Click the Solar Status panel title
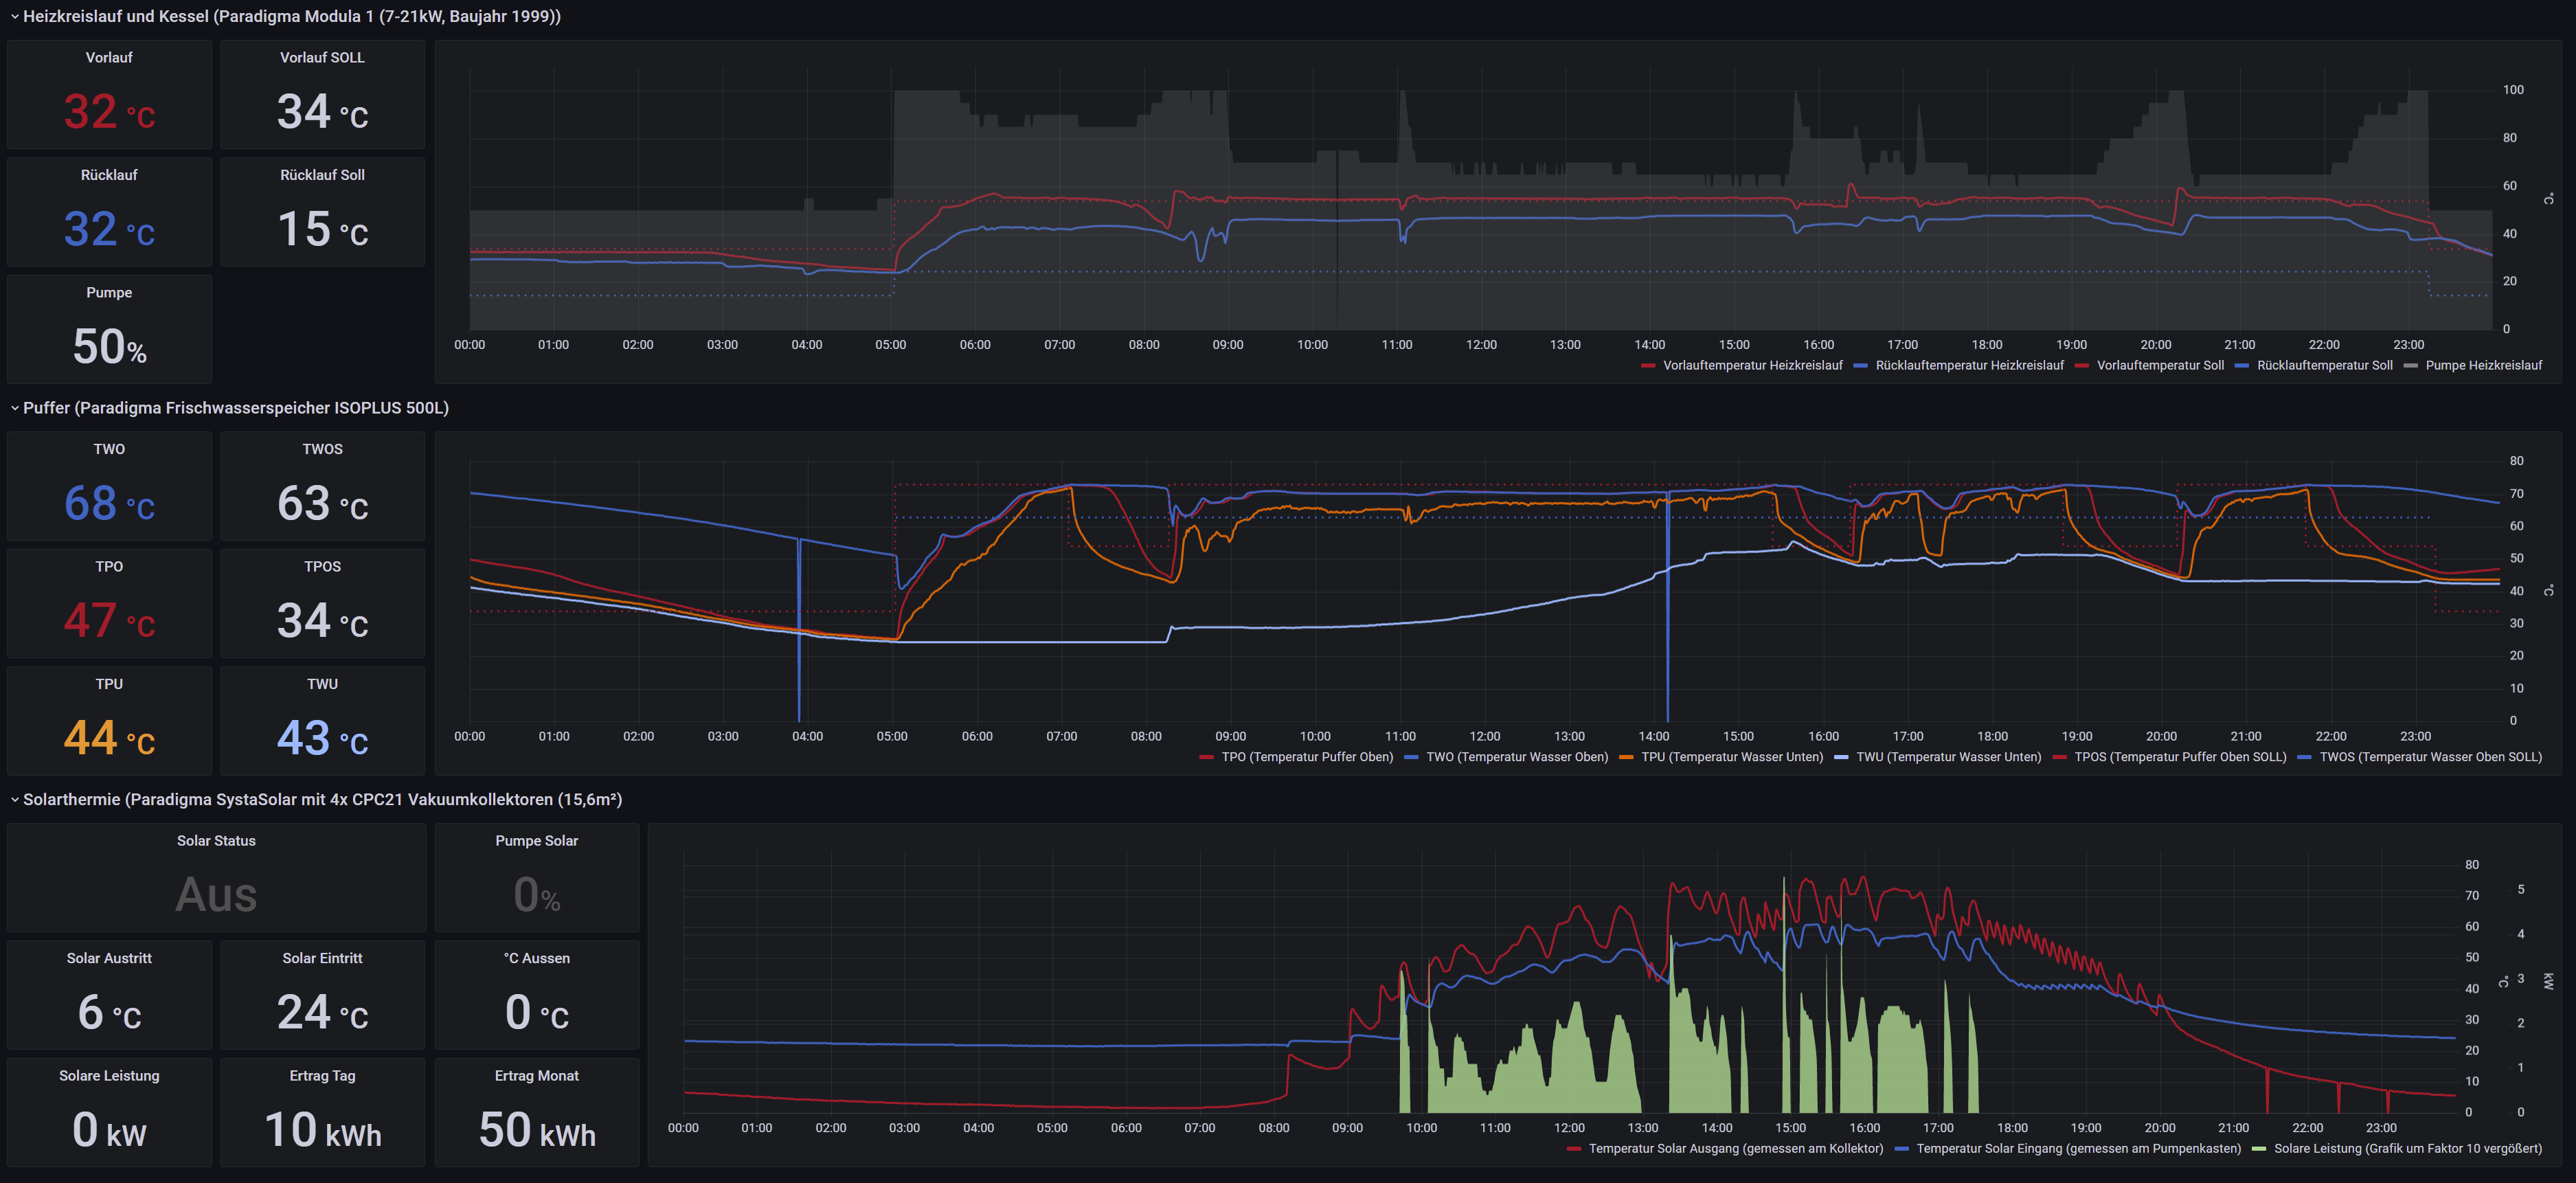This screenshot has width=2576, height=1183. [x=216, y=841]
